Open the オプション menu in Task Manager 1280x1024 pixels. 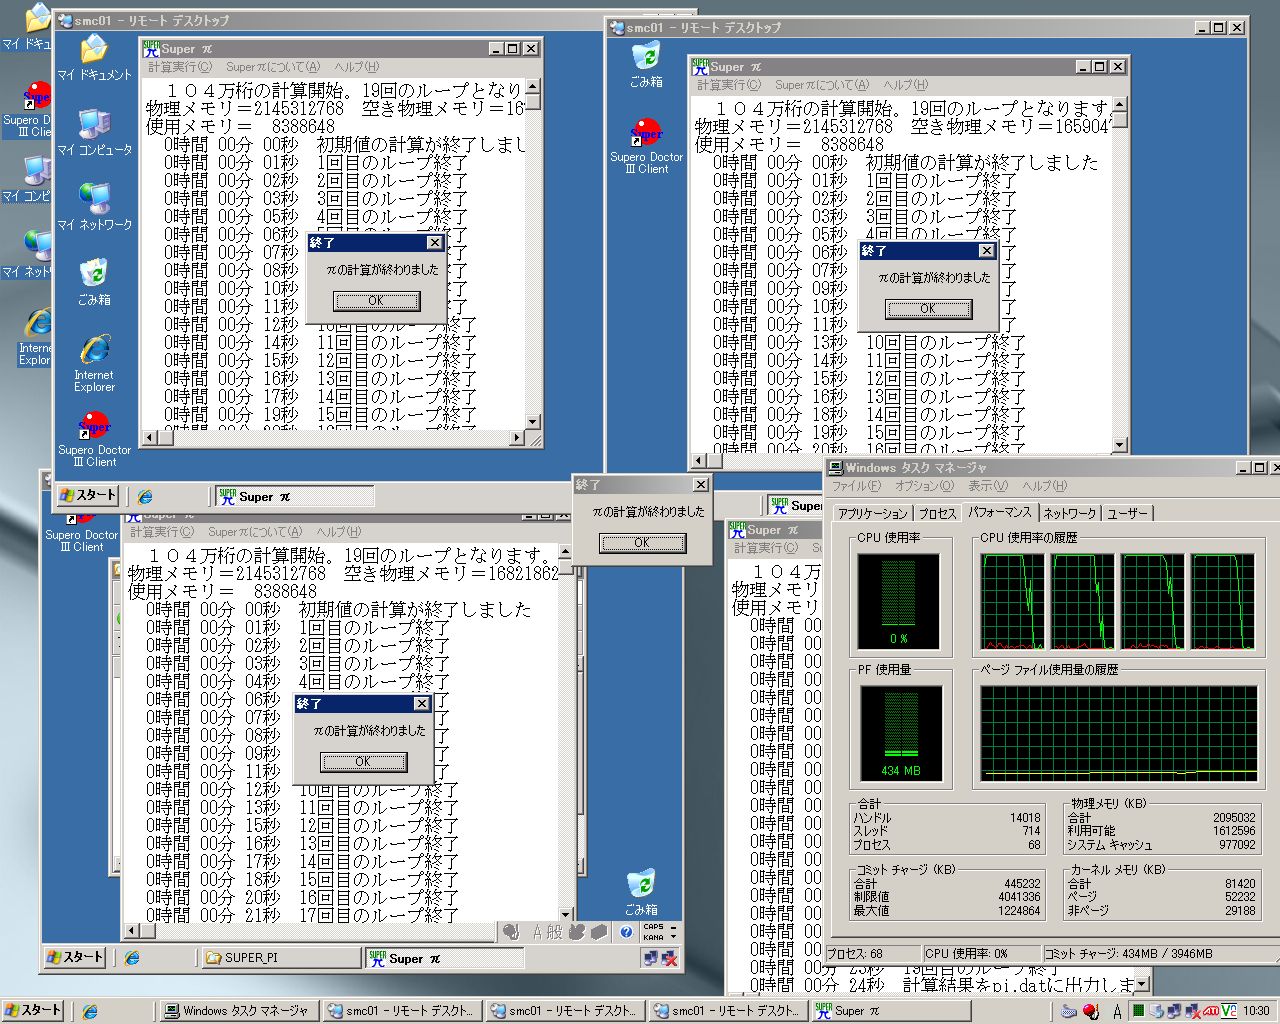(x=924, y=486)
